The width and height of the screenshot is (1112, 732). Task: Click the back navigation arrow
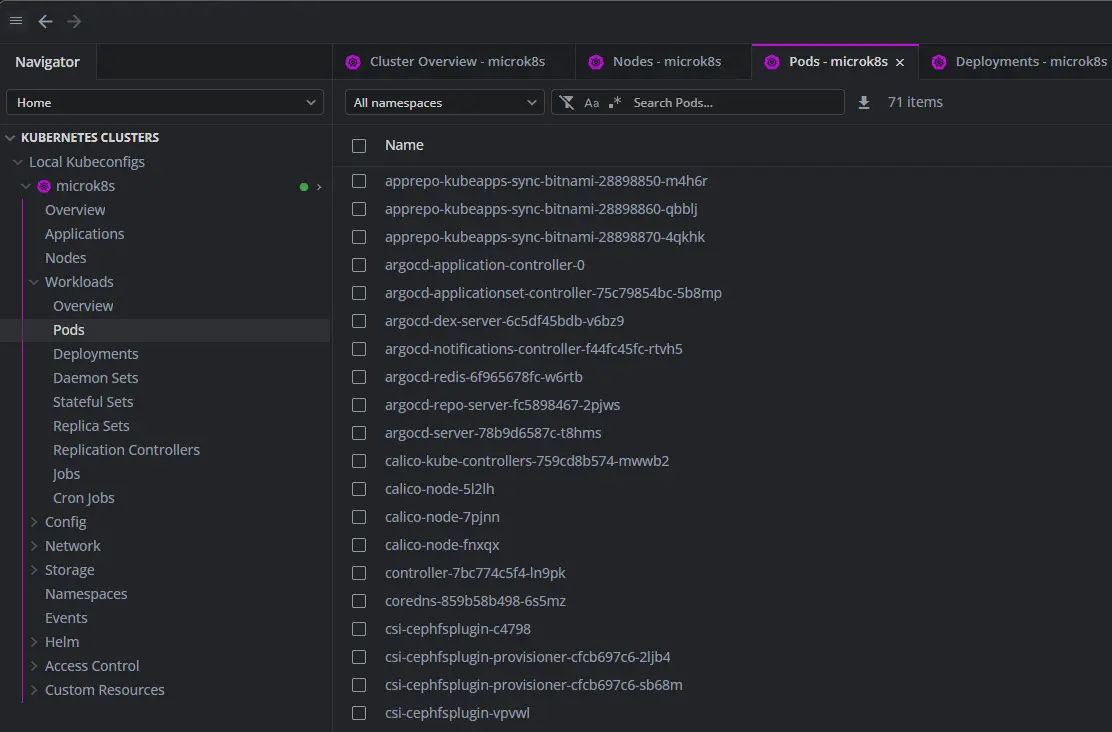click(45, 21)
